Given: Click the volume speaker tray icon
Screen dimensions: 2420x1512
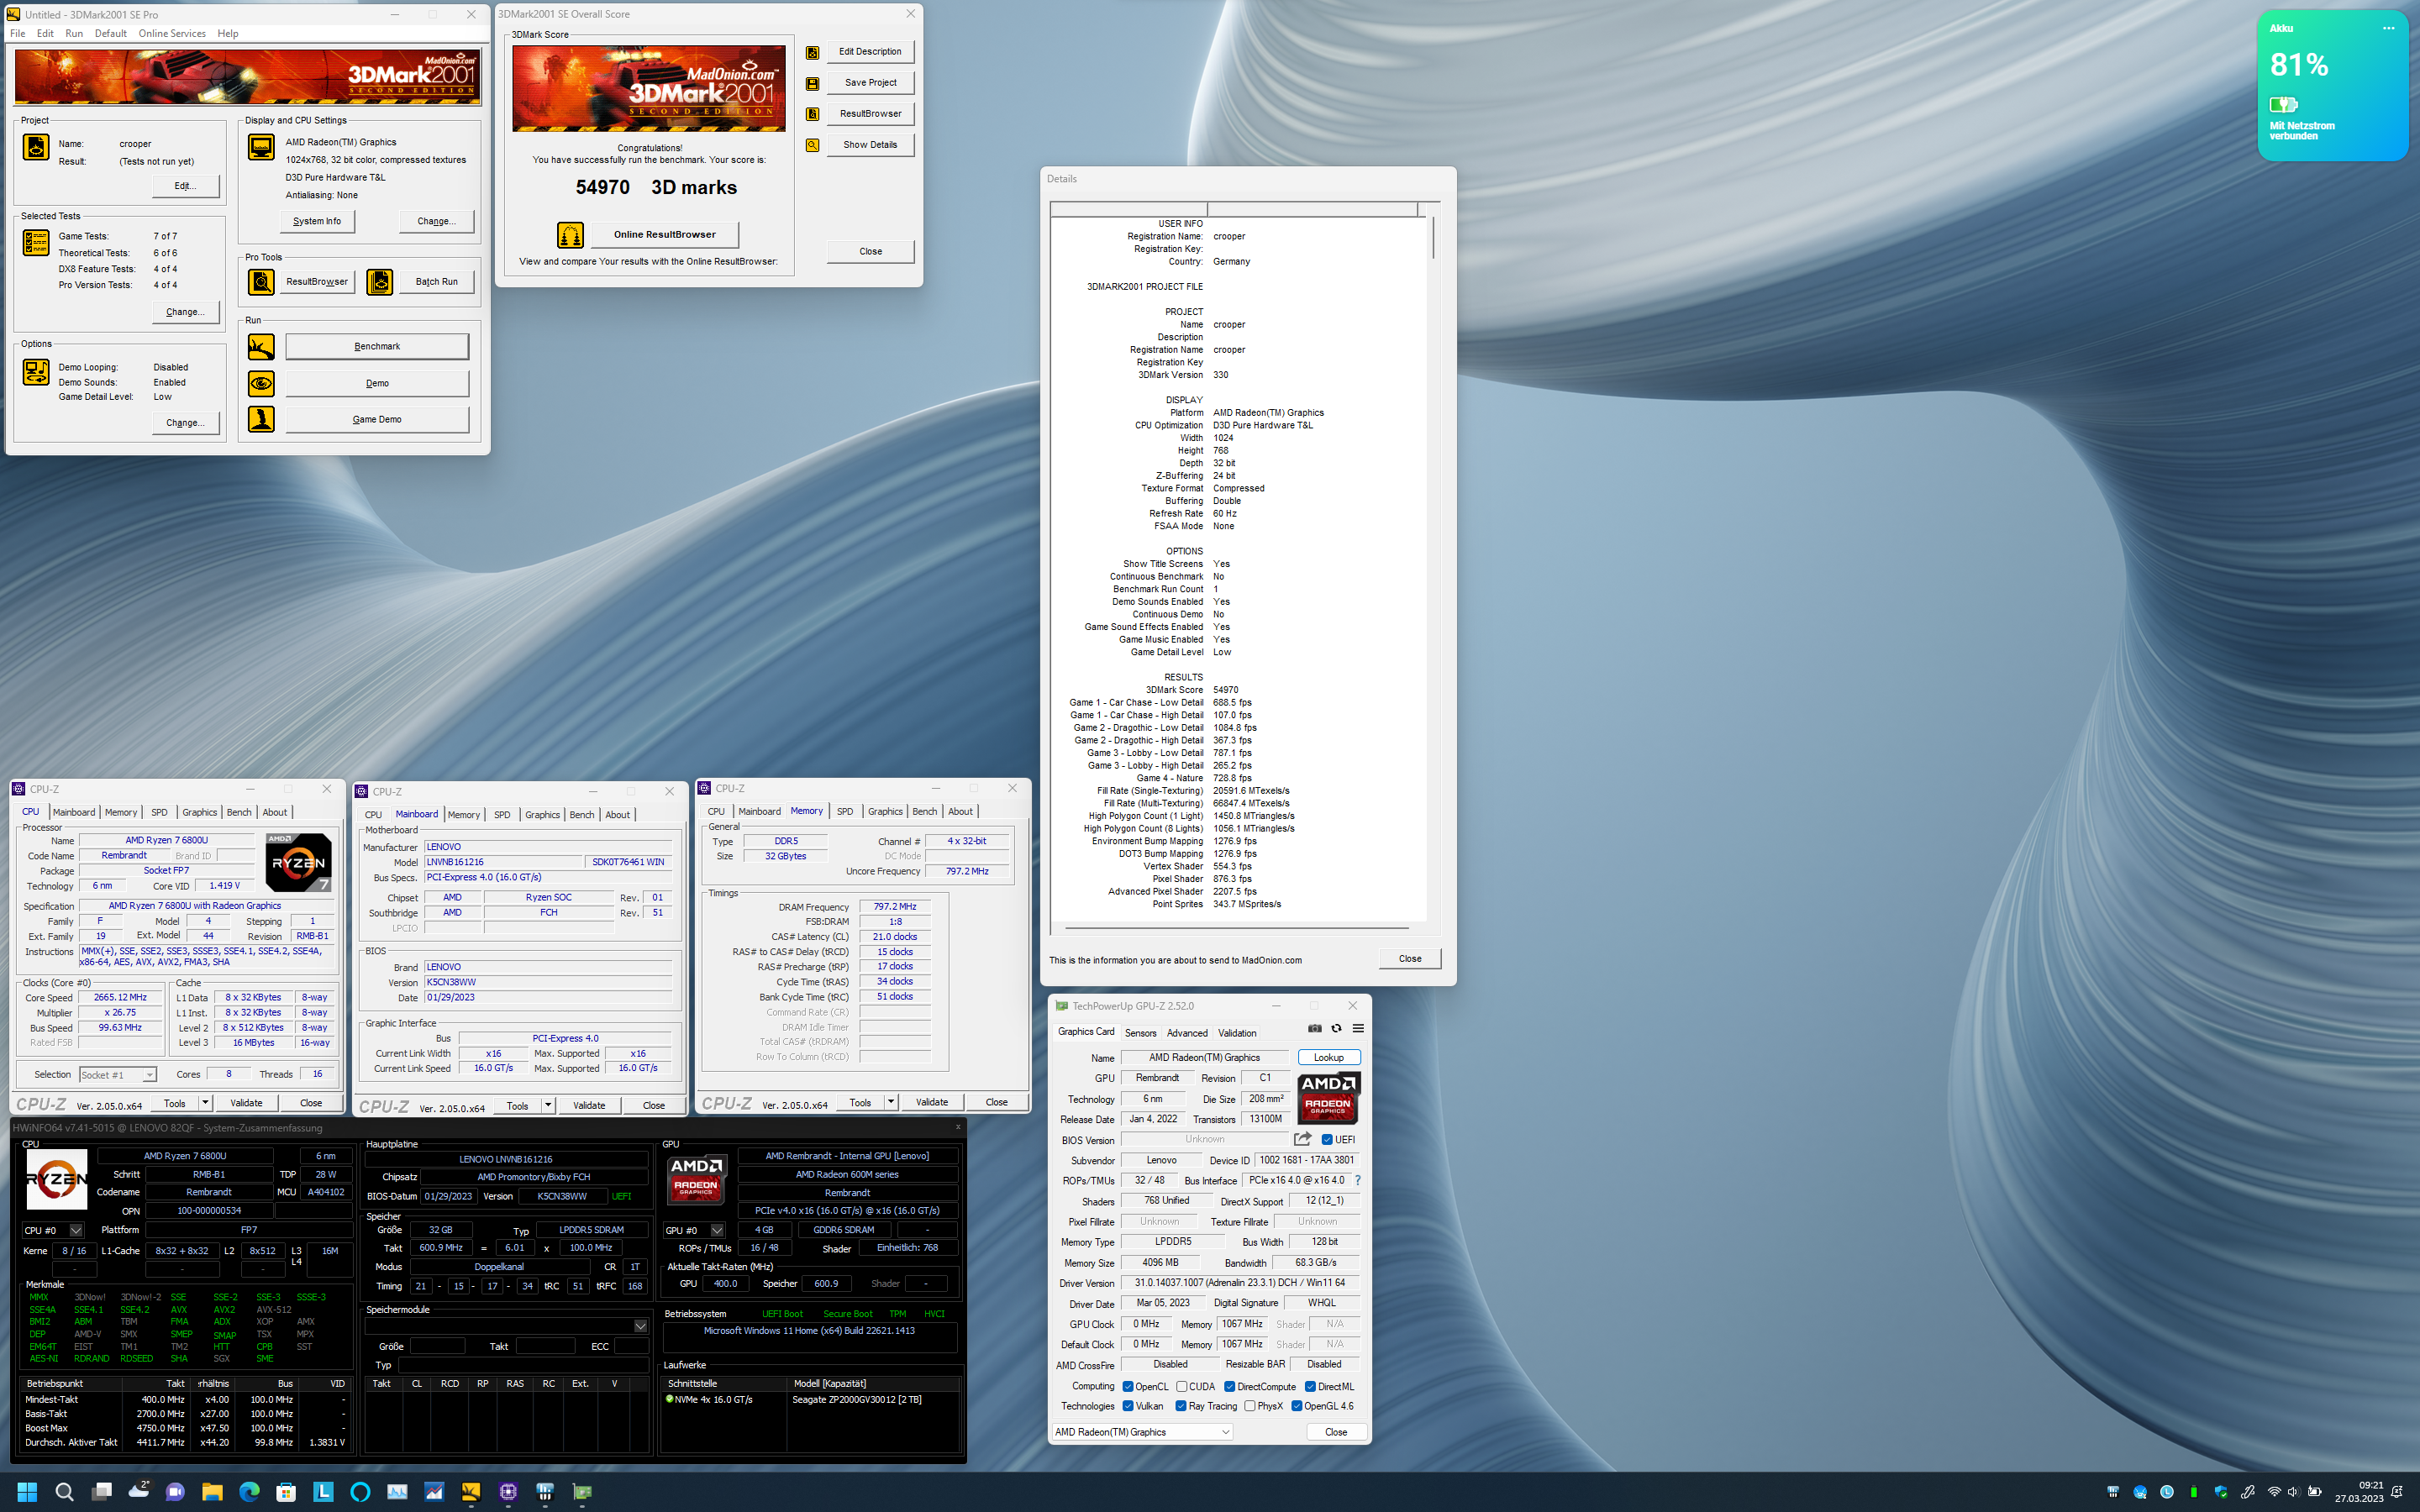Looking at the screenshot, I should point(2293,1492).
